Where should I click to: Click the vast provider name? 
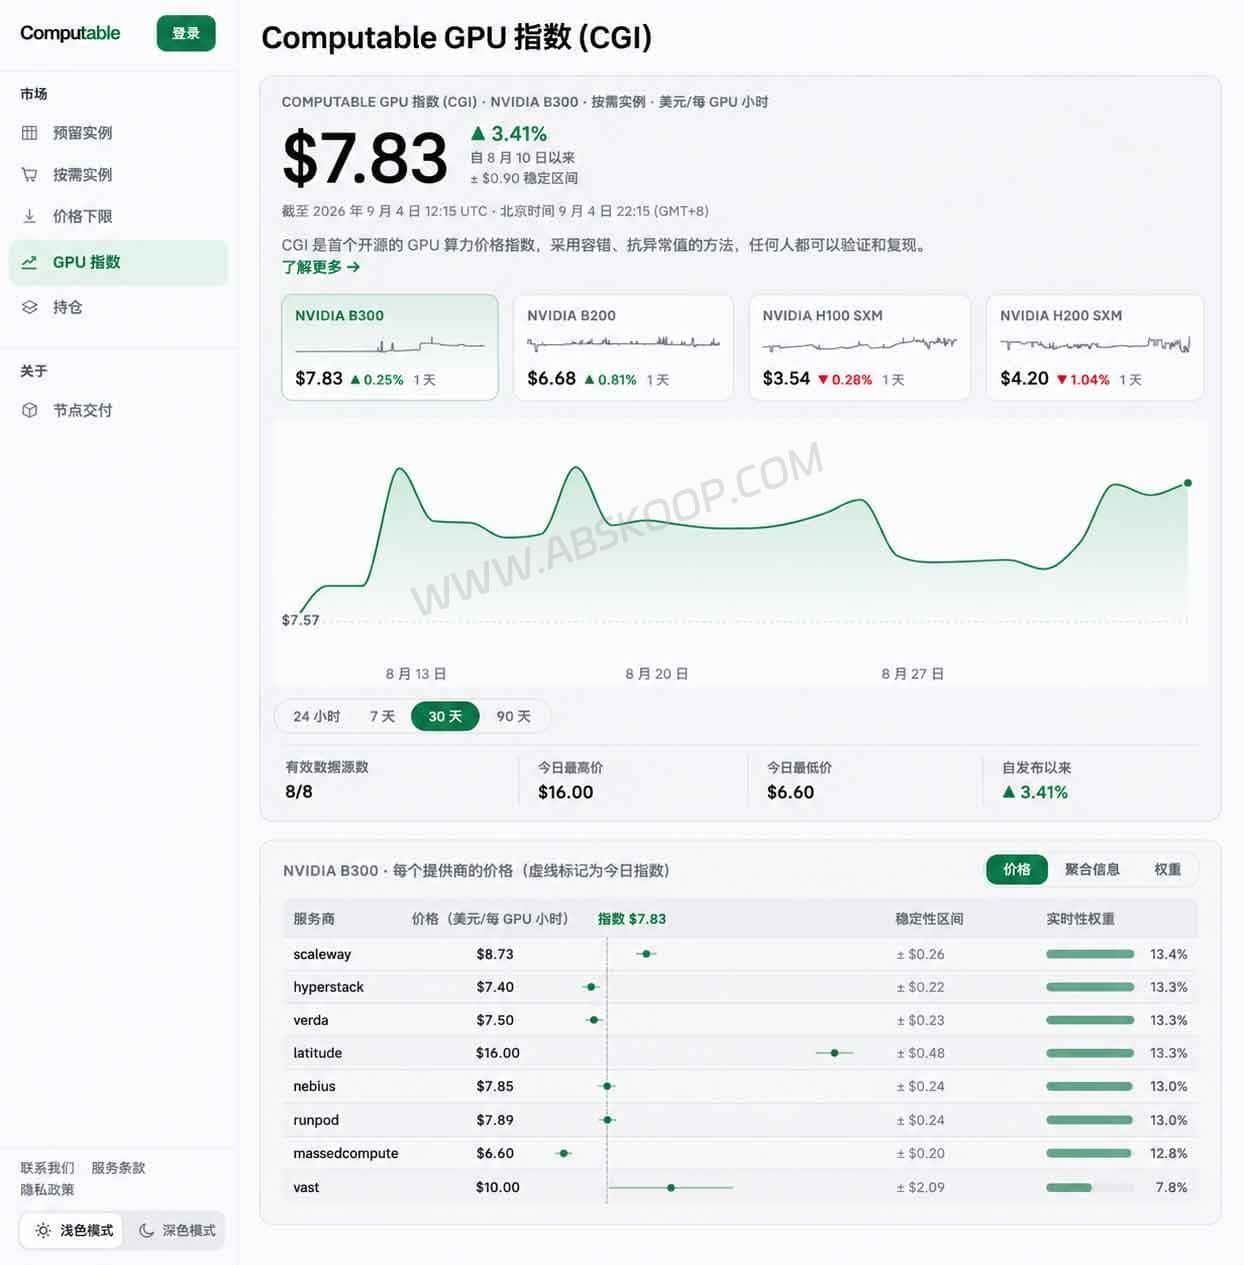(306, 1187)
